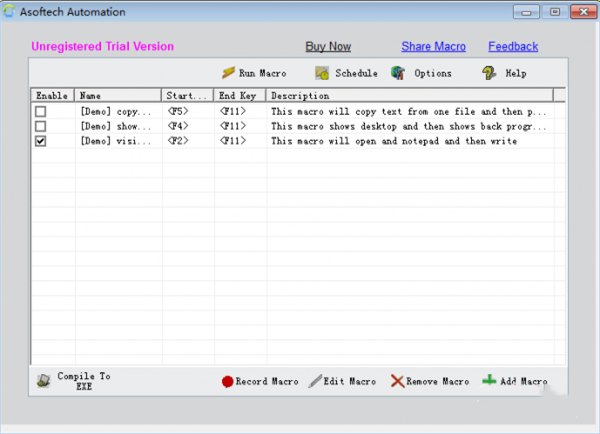This screenshot has height=434, width=600.
Task: Click the Start key column header
Action: (x=187, y=96)
